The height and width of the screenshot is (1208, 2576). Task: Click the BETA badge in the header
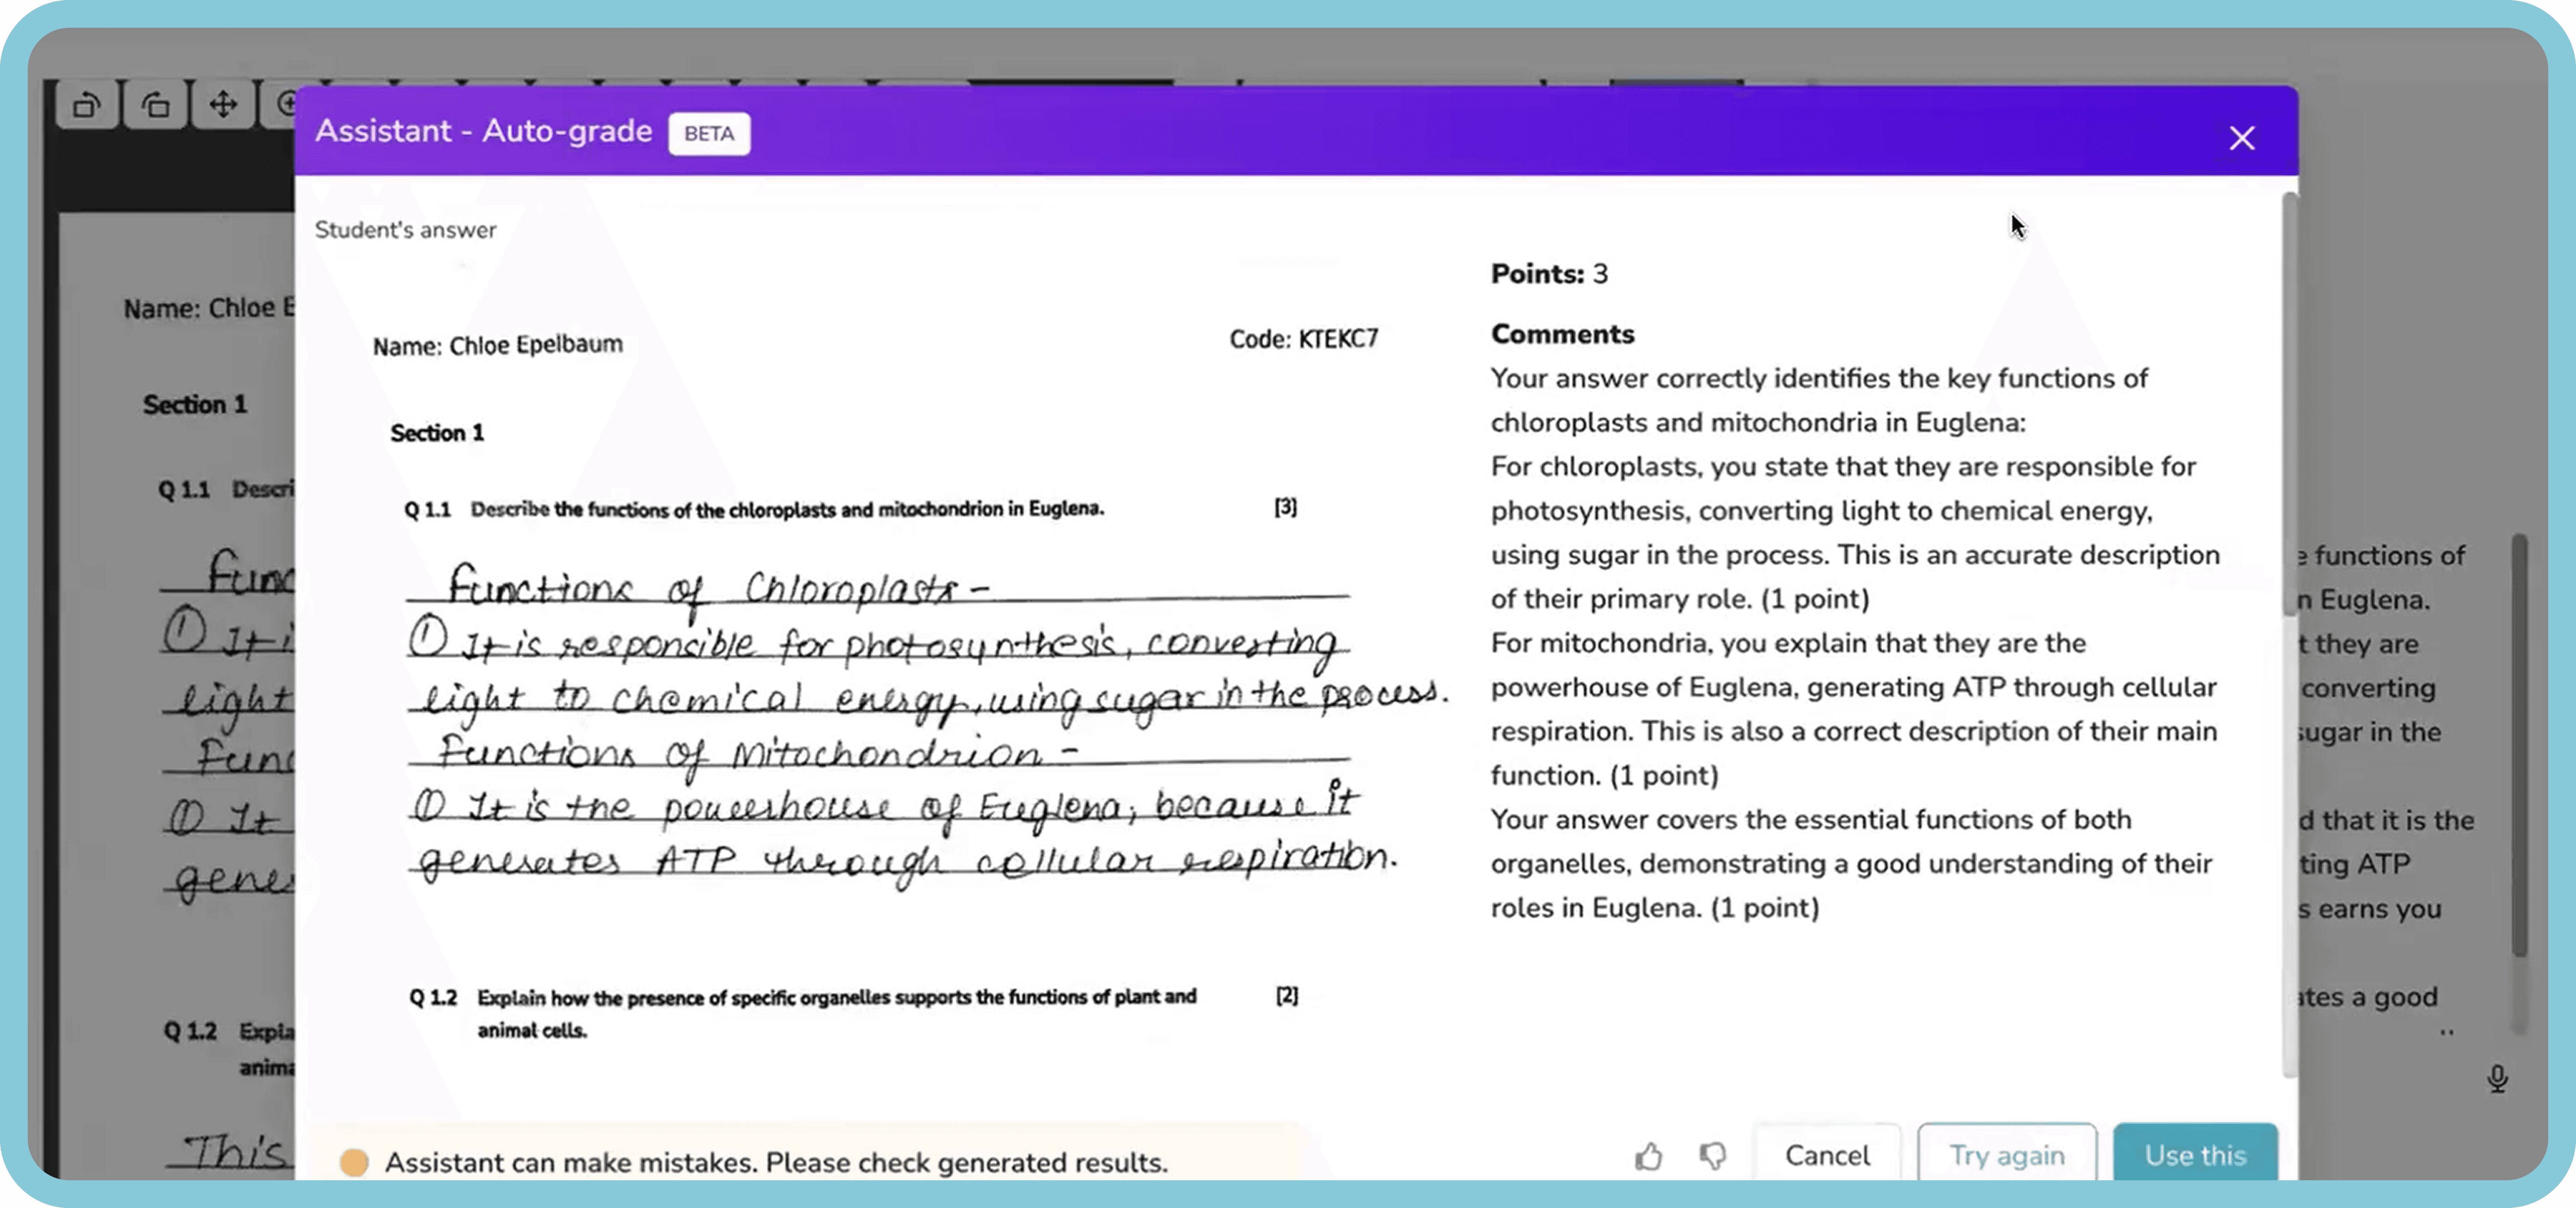click(709, 133)
